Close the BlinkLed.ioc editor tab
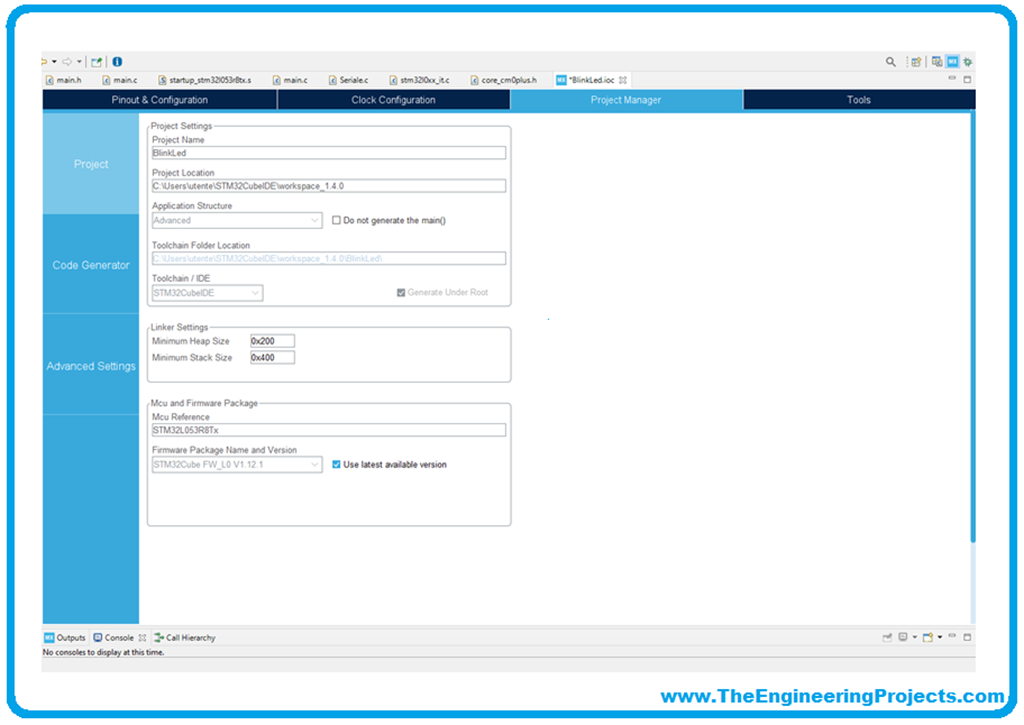1024x725 pixels. [x=622, y=80]
